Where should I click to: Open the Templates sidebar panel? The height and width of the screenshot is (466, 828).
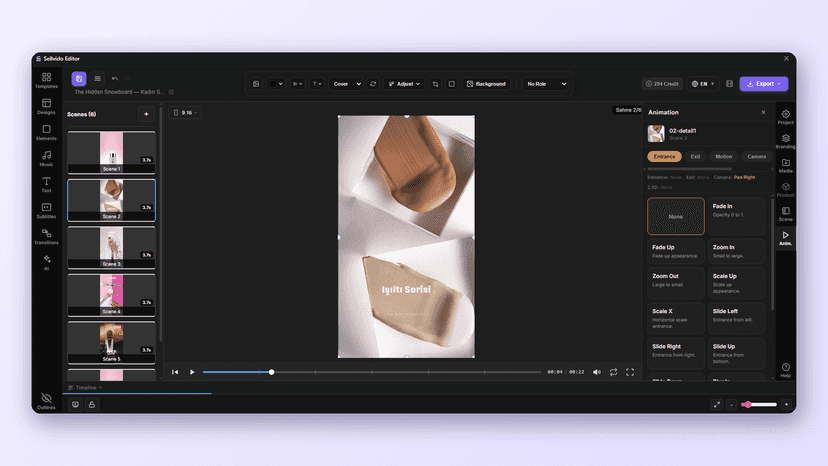46,80
